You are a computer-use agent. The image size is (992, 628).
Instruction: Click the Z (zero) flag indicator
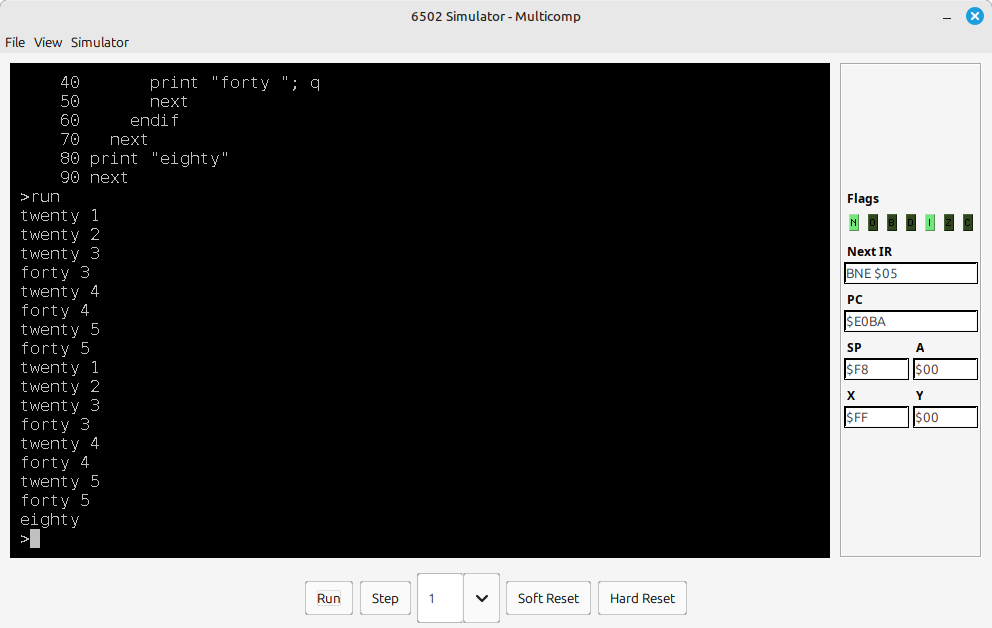pyautogui.click(x=949, y=223)
